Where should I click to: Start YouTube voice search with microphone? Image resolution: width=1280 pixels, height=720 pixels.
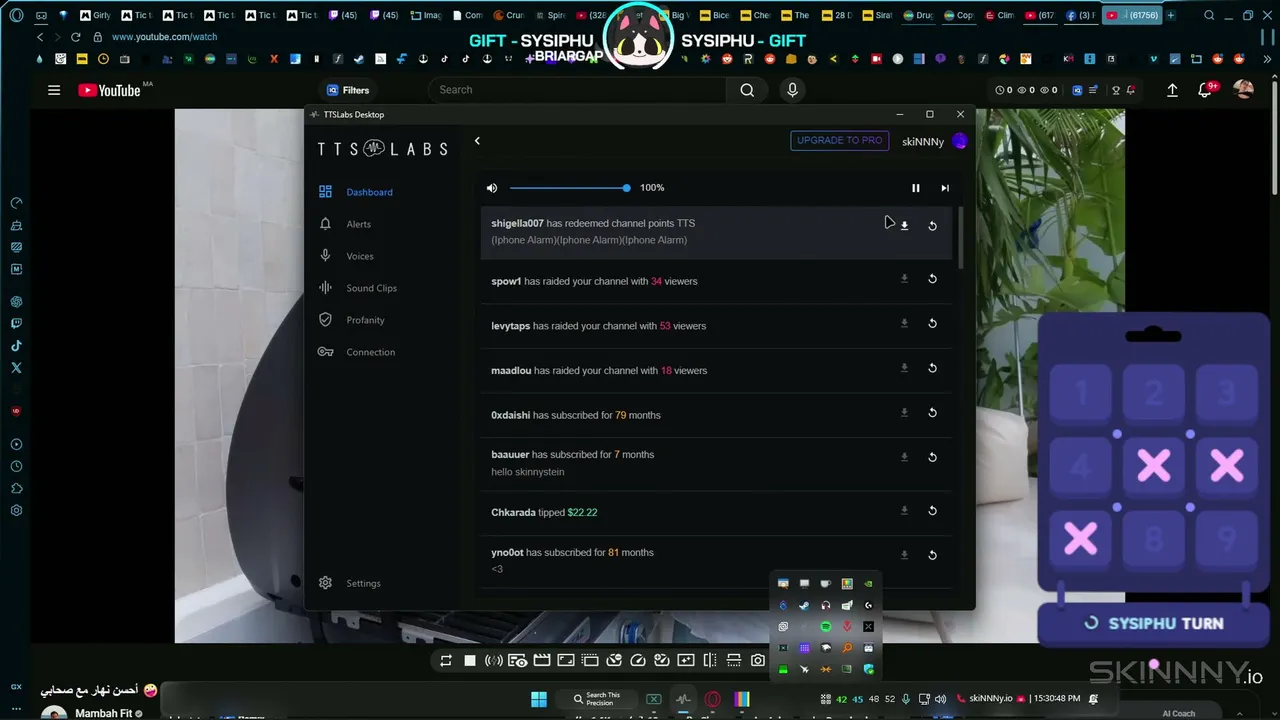click(x=792, y=90)
